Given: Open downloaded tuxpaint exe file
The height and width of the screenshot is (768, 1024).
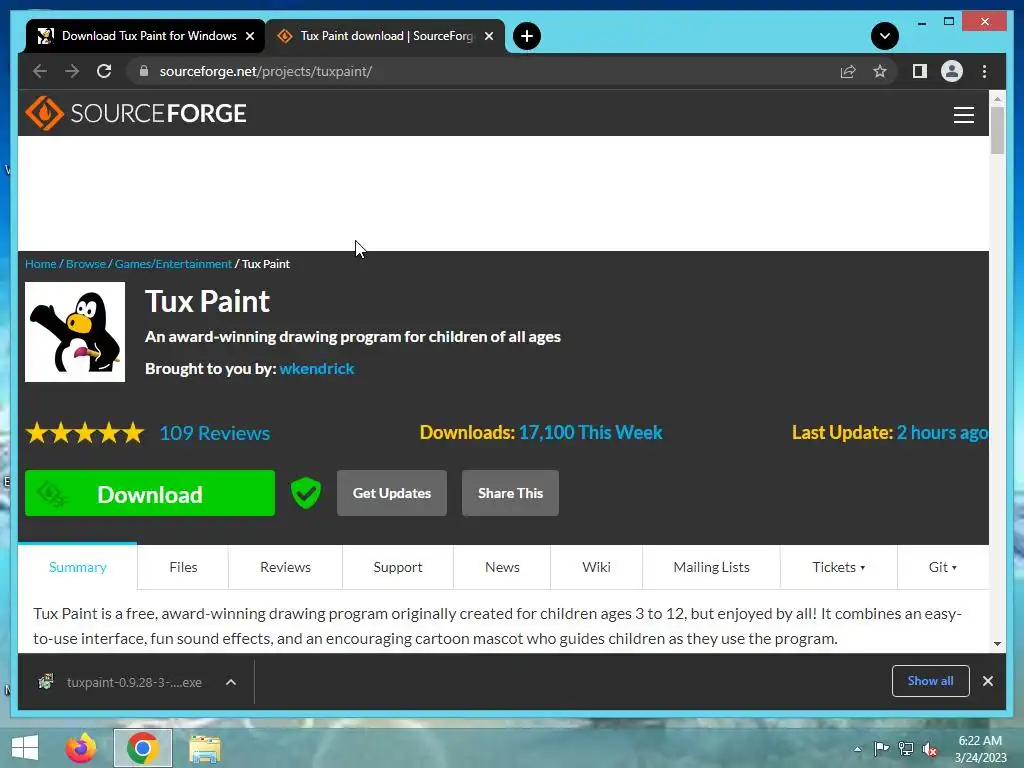Looking at the screenshot, I should (x=124, y=682).
